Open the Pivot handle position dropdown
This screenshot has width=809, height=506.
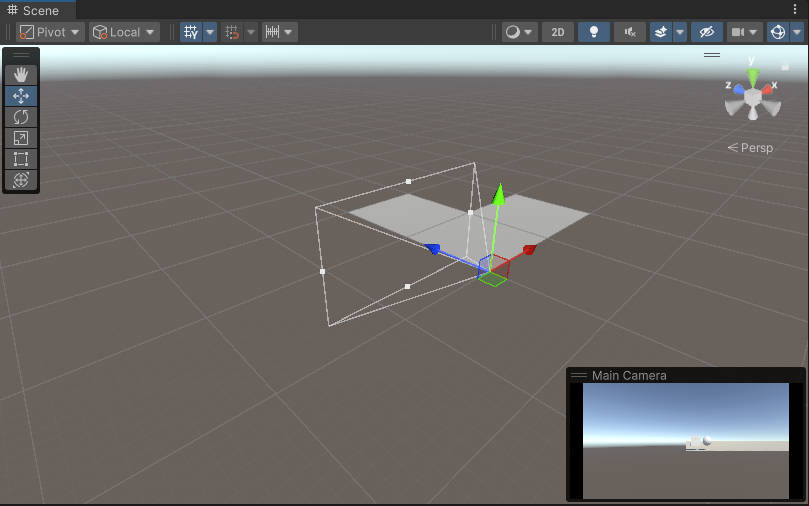(50, 32)
